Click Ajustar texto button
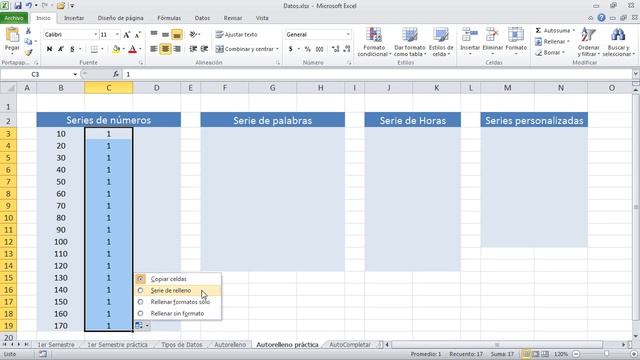Image resolution: width=640 pixels, height=360 pixels. tap(237, 35)
